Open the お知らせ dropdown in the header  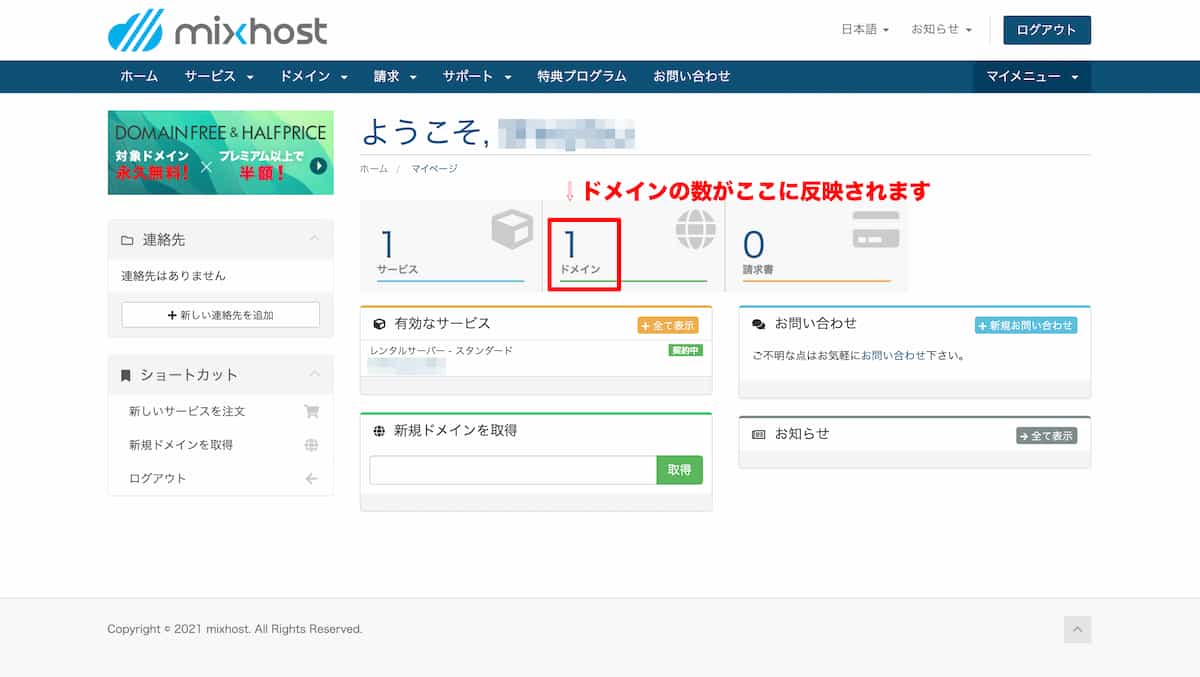(941, 30)
